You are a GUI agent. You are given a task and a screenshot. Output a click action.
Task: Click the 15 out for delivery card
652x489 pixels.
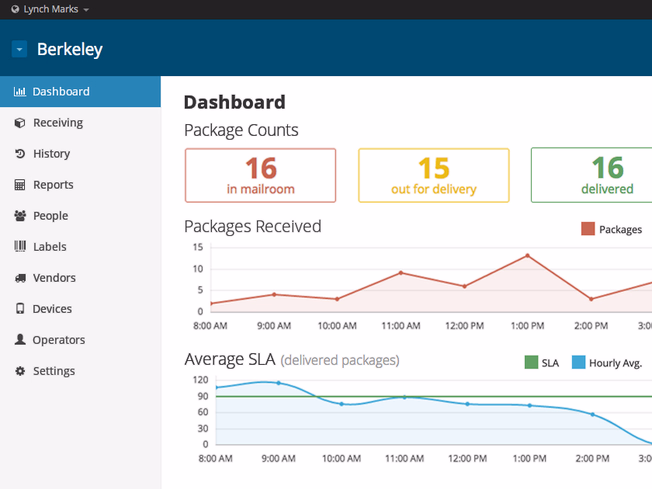(x=434, y=175)
